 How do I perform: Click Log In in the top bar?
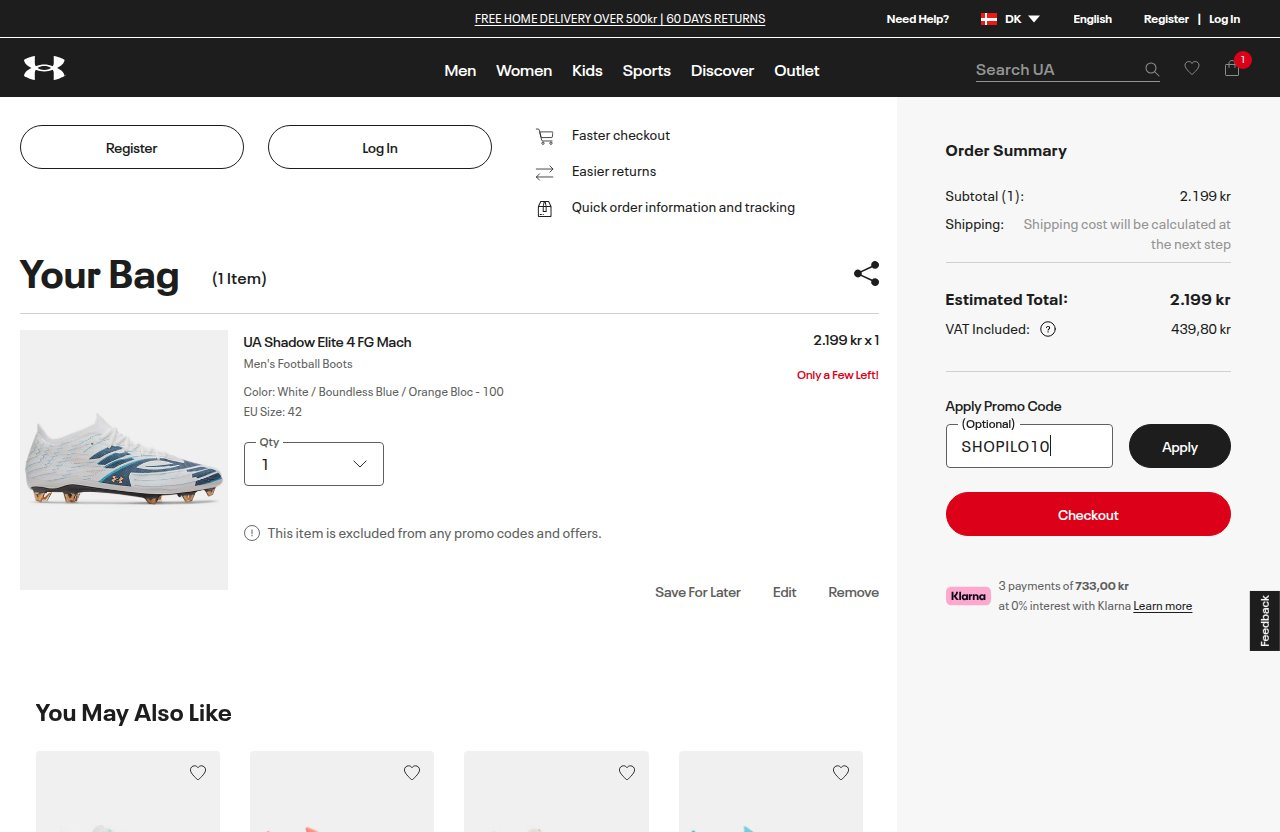pyautogui.click(x=1225, y=19)
